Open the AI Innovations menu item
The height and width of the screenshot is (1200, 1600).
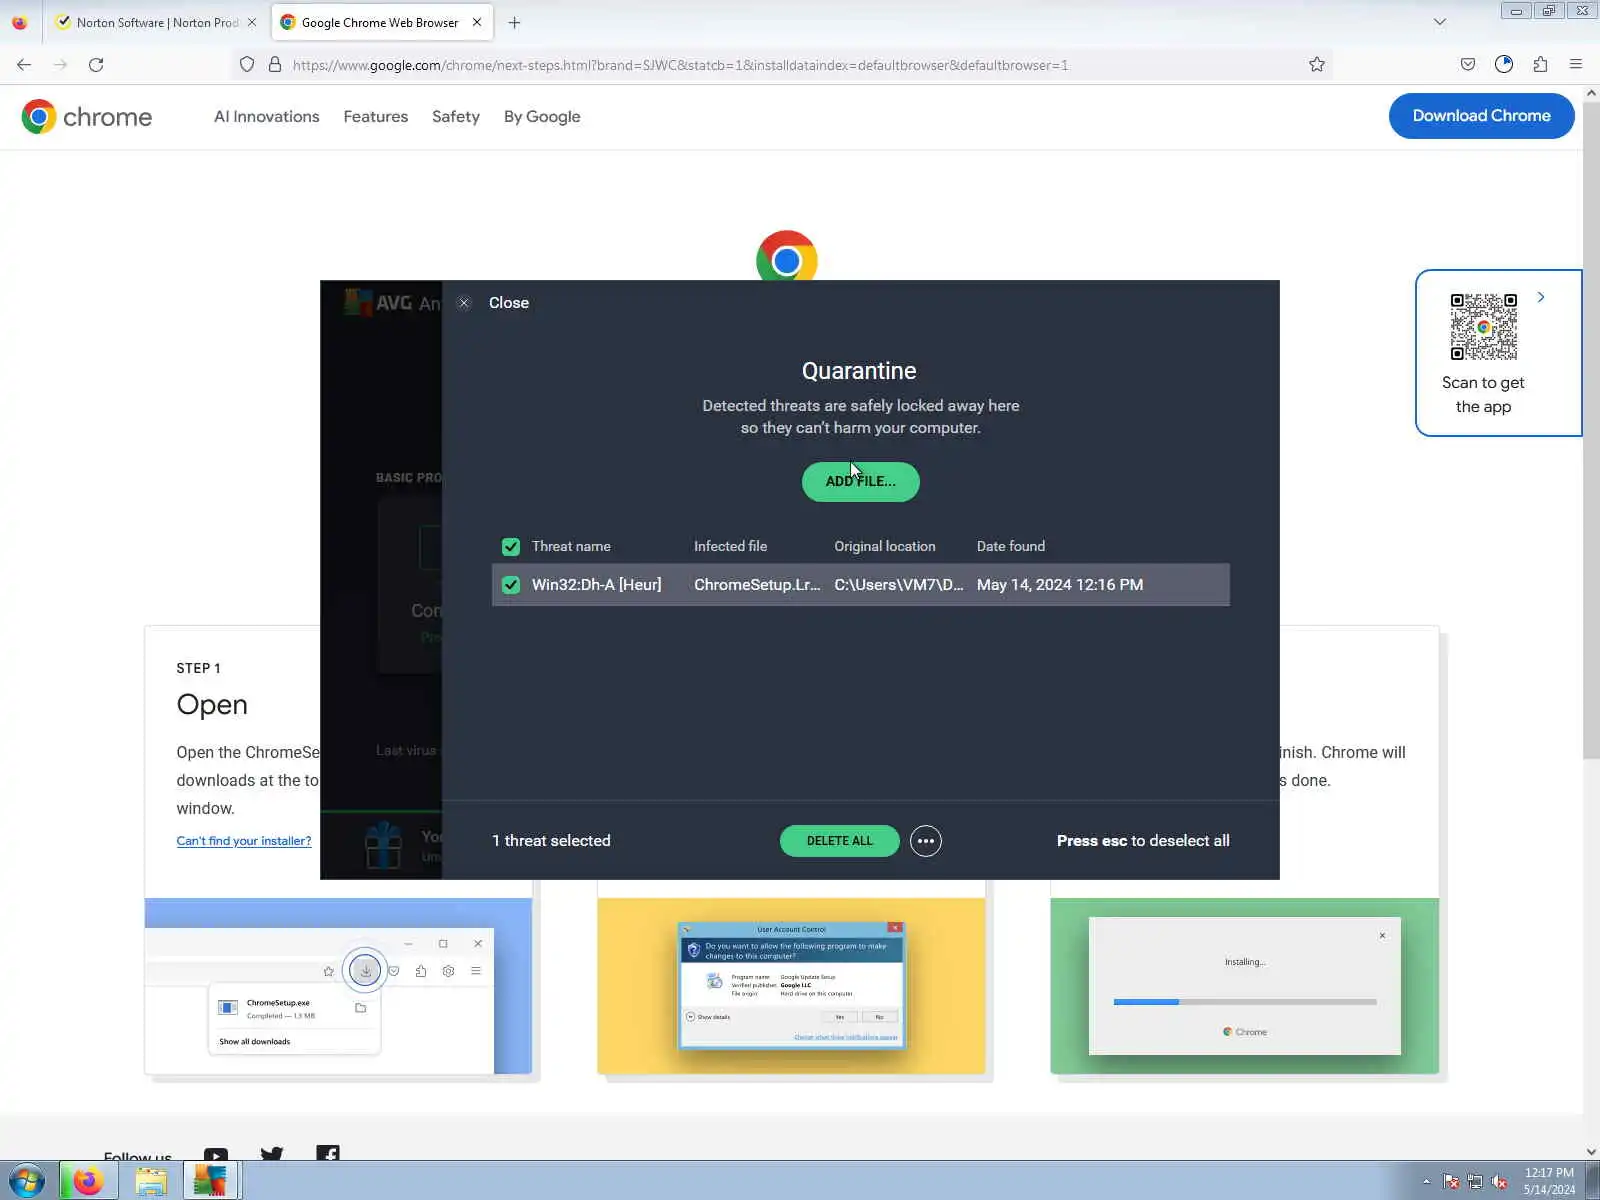(267, 117)
